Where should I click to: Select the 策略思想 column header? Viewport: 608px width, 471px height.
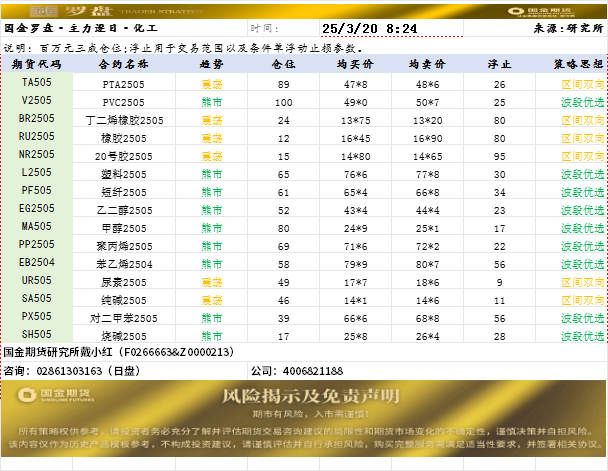[x=572, y=64]
